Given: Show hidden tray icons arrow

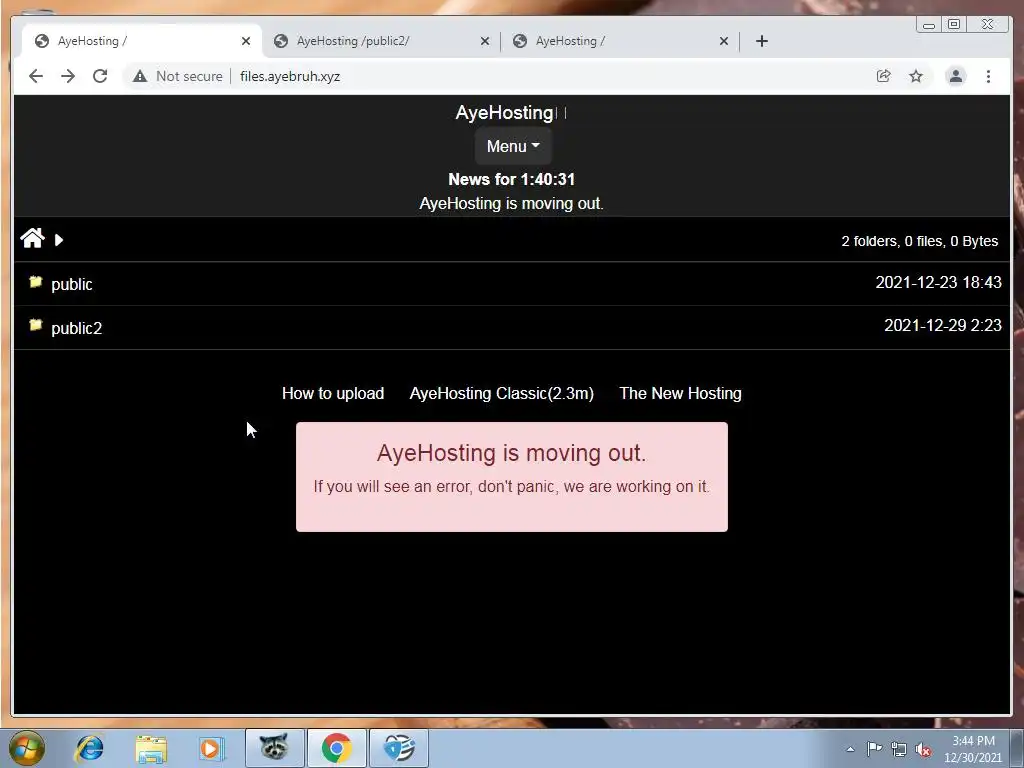Looking at the screenshot, I should 850,750.
